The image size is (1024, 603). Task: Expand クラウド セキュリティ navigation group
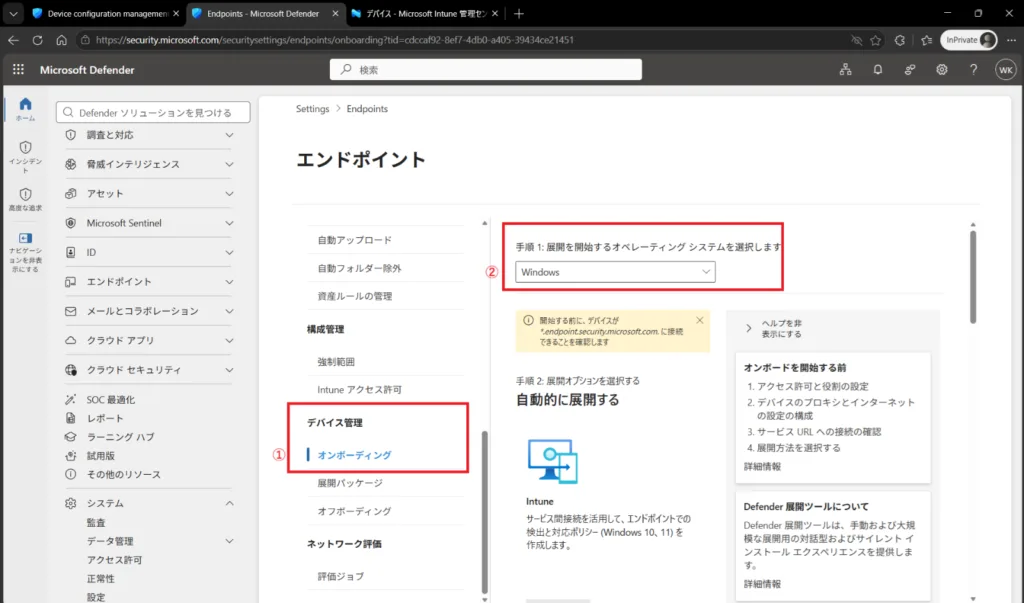[x=229, y=370]
